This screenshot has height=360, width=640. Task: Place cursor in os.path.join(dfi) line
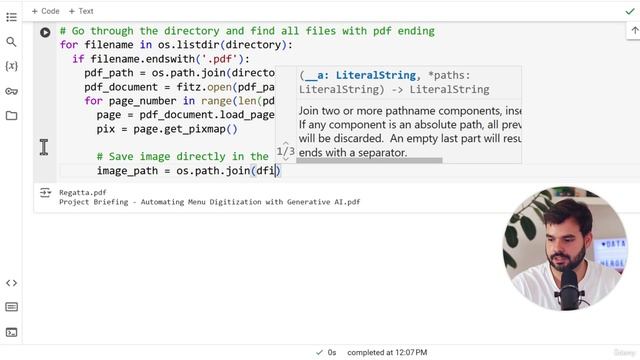point(189,171)
